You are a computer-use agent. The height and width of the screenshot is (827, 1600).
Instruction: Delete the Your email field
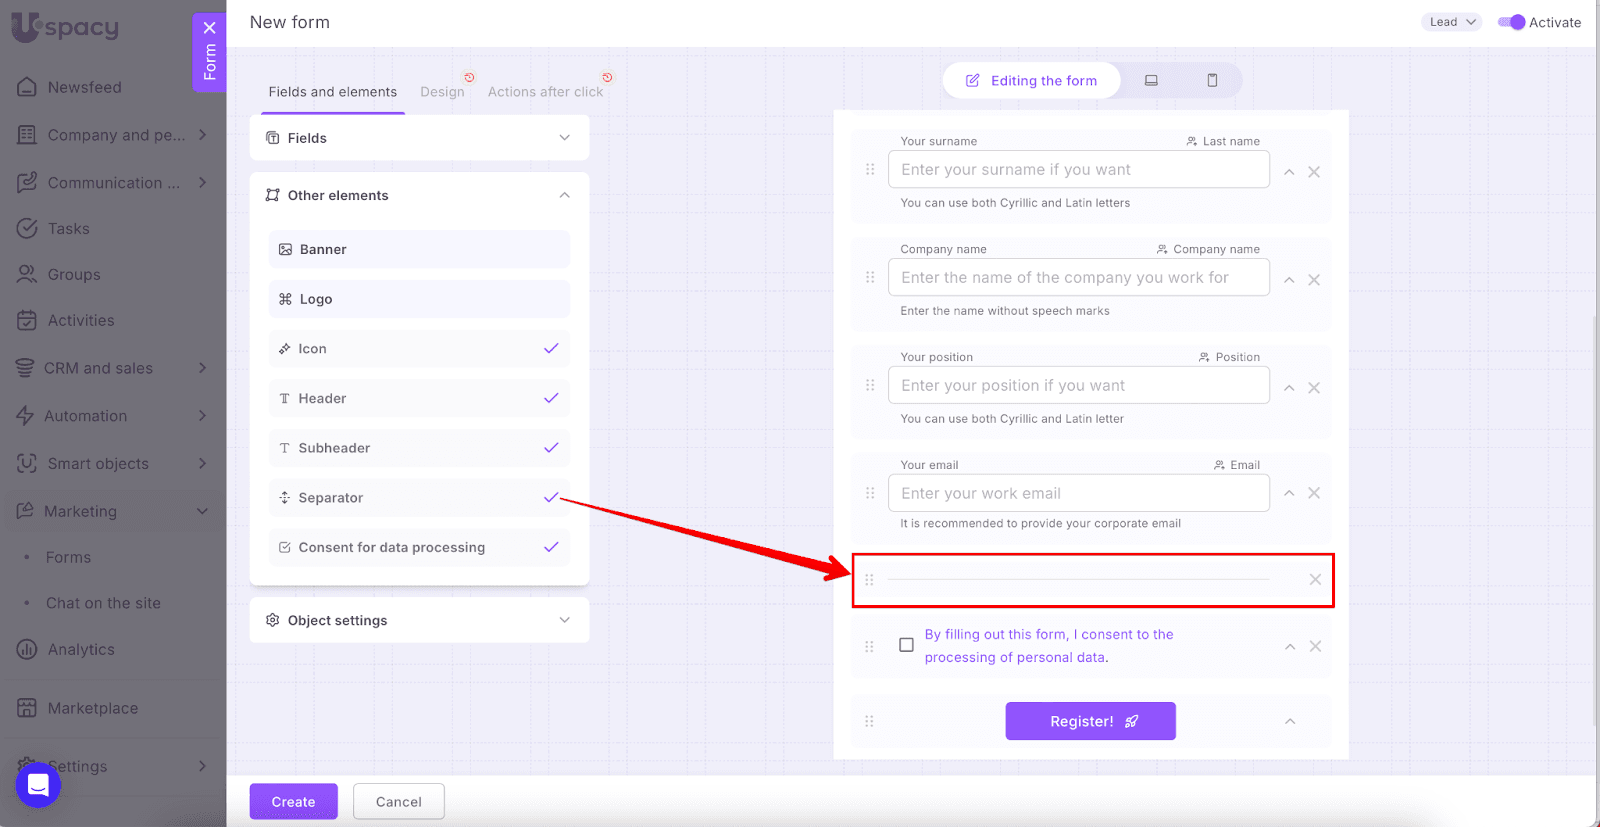tap(1314, 493)
